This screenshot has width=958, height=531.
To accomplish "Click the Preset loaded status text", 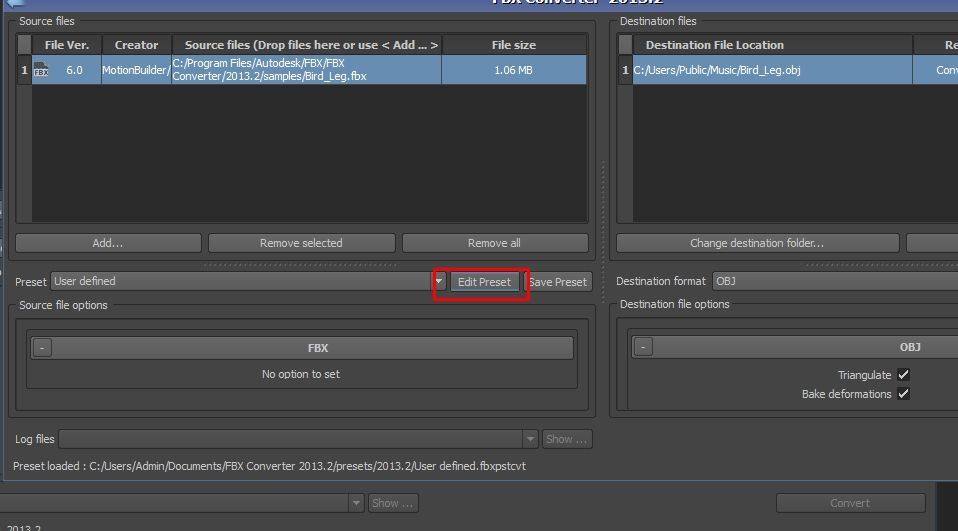I will coord(269,466).
